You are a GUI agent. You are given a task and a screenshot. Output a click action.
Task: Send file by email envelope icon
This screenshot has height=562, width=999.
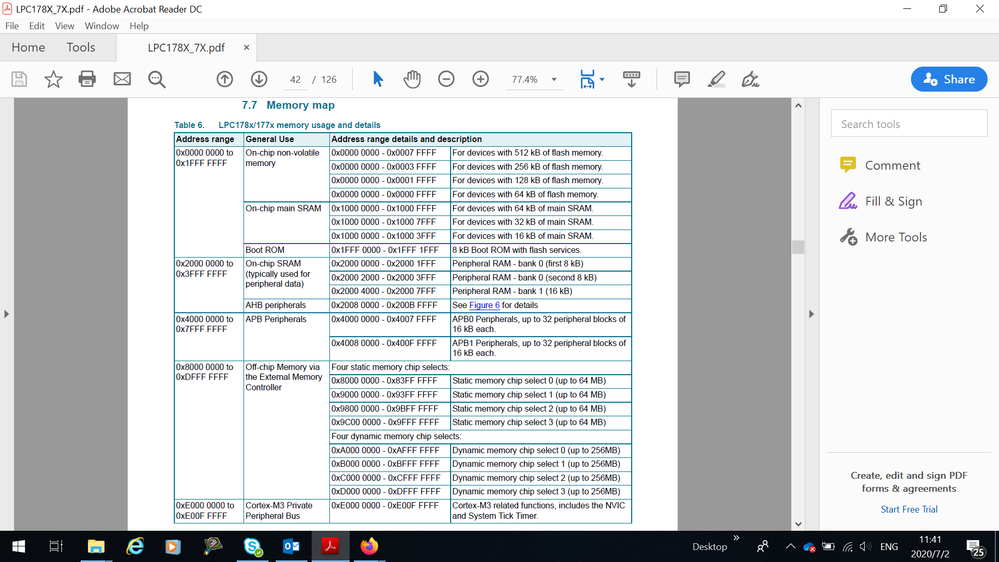click(x=122, y=79)
